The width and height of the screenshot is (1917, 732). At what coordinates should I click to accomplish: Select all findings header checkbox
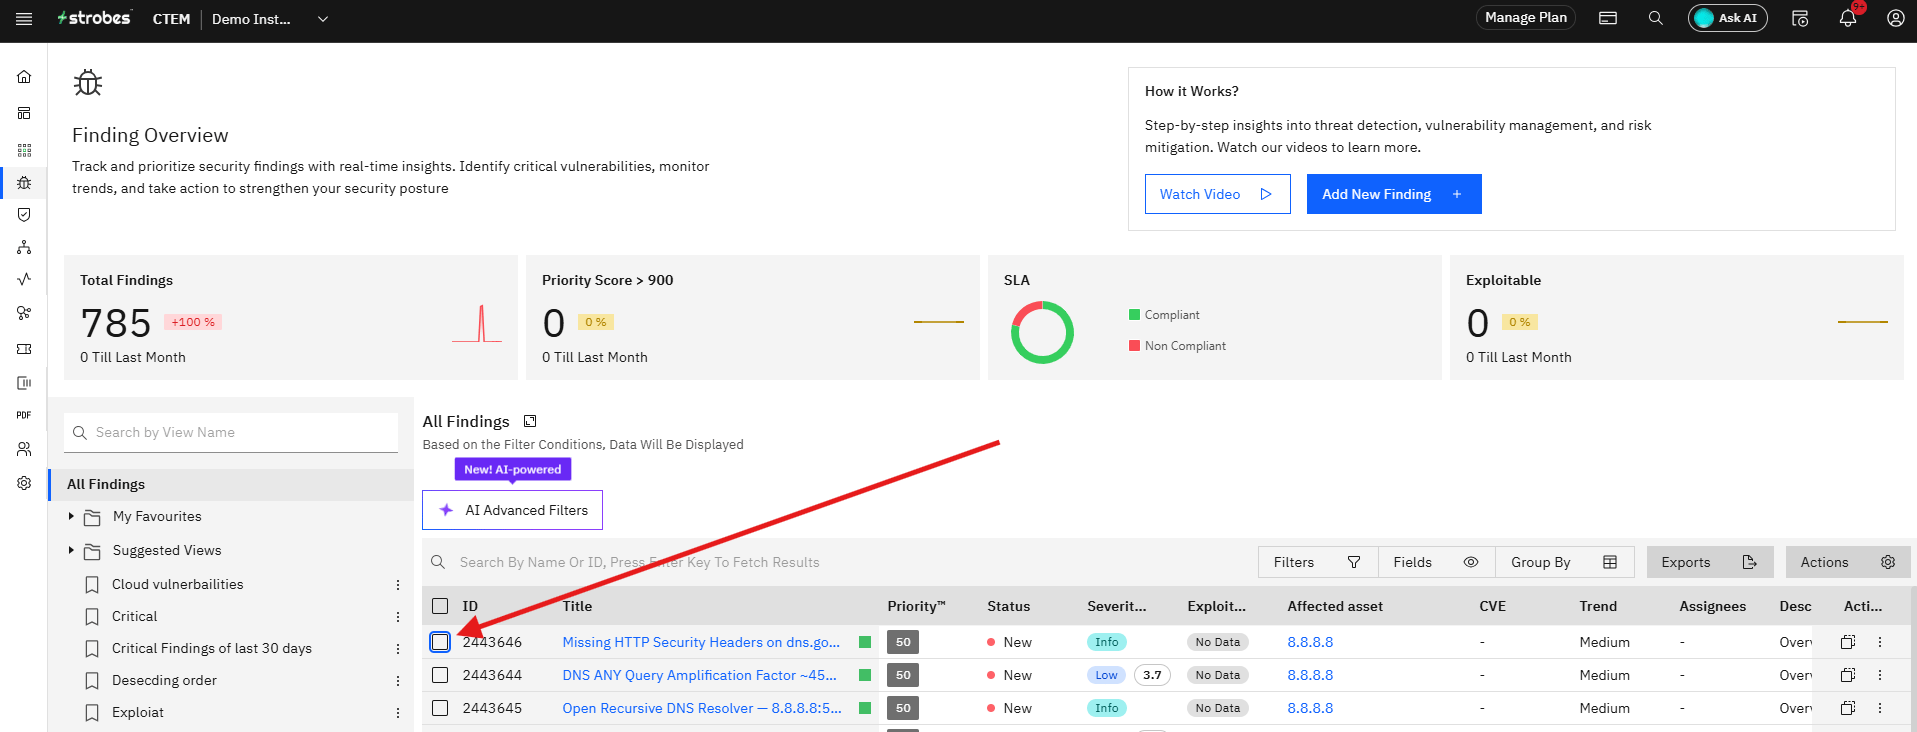coord(440,606)
